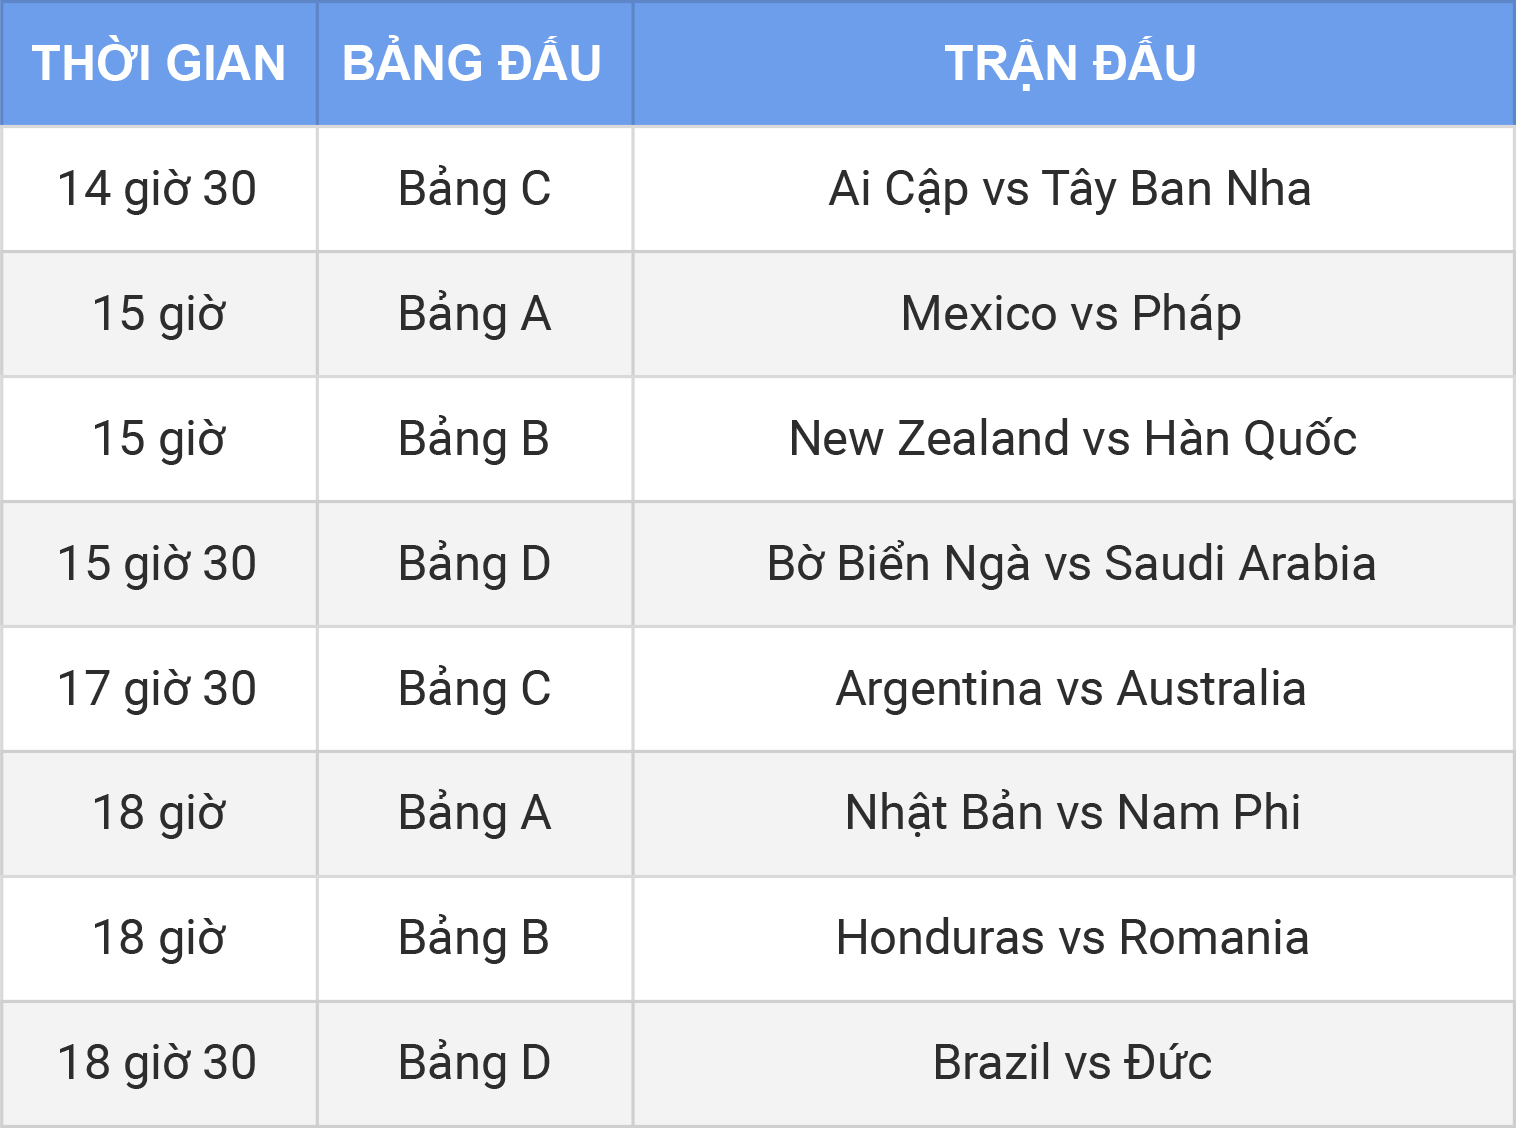Screen dimensions: 1516x1128
Task: Select the Honduras vs Romania match
Action: coord(1073,939)
